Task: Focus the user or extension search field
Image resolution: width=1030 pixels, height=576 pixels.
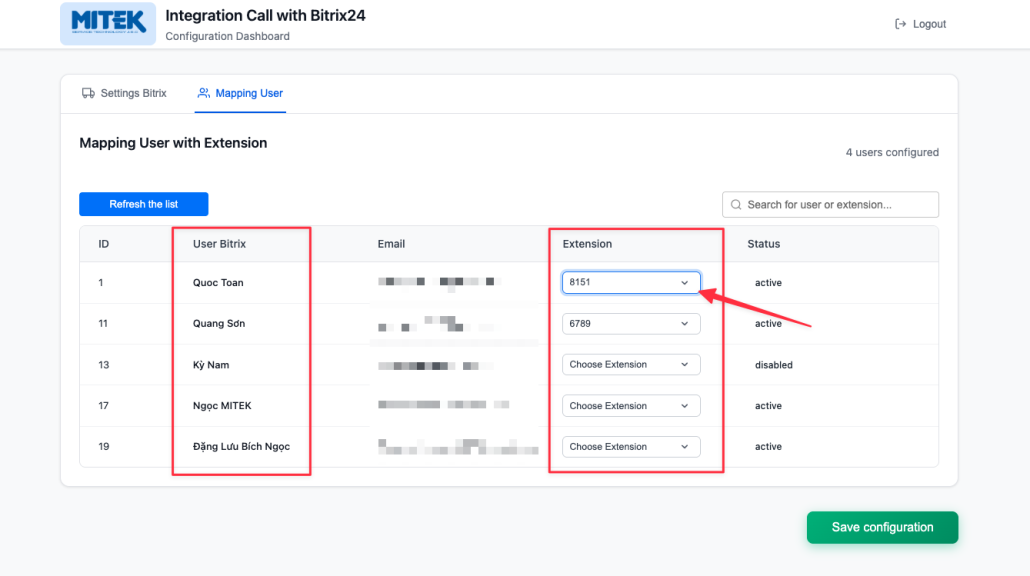Action: tap(830, 205)
